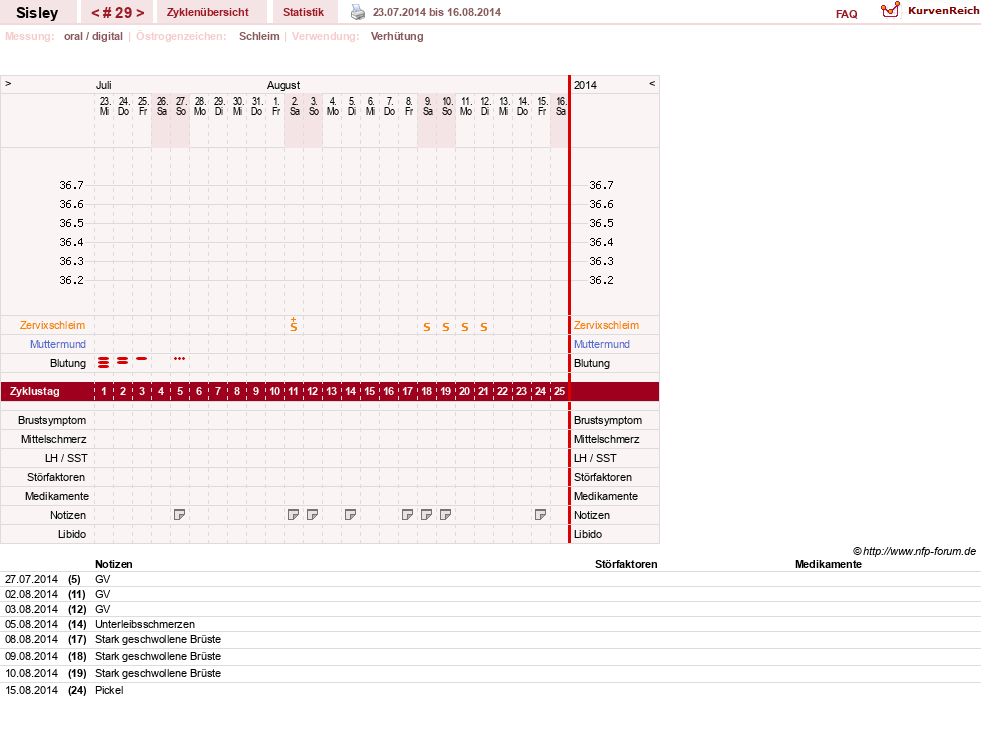This screenshot has width=981, height=743.
Task: Click the left Libido row label
Action: (72, 534)
